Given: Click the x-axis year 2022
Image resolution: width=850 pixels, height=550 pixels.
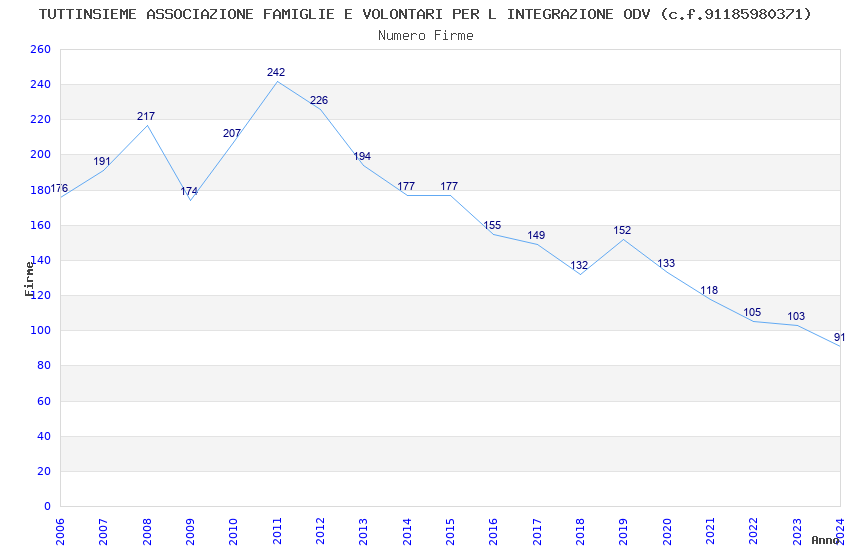Looking at the screenshot, I should [754, 532].
